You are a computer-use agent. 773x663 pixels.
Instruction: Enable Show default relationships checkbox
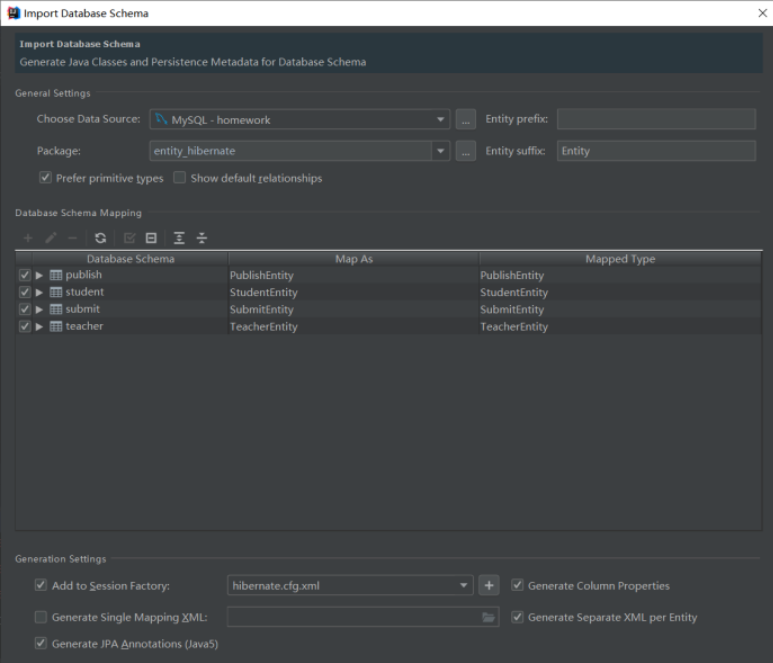point(179,177)
